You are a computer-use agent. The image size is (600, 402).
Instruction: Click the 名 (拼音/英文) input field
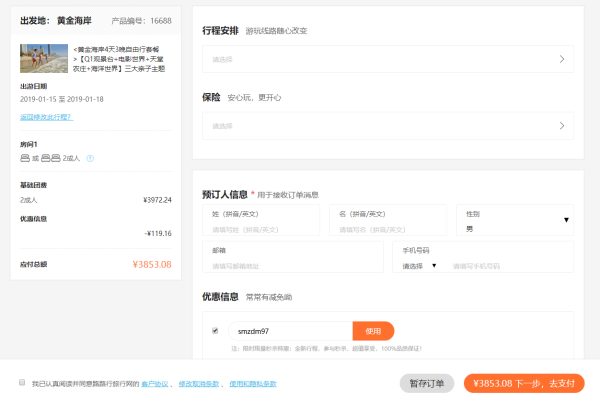pyautogui.click(x=388, y=220)
